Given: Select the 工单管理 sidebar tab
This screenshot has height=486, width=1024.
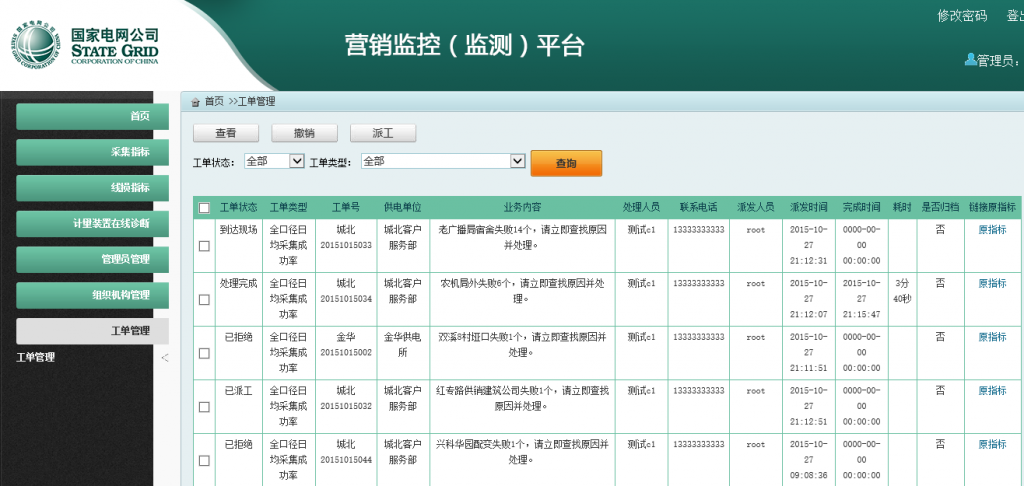Looking at the screenshot, I should pyautogui.click(x=92, y=331).
